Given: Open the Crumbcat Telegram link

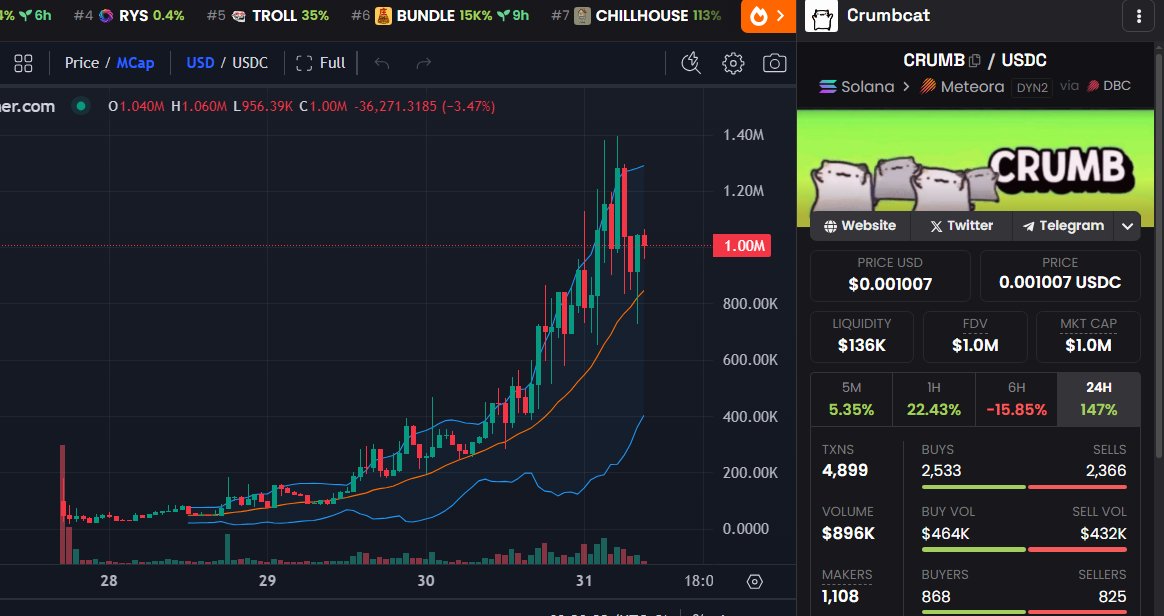Looking at the screenshot, I should click(1063, 226).
